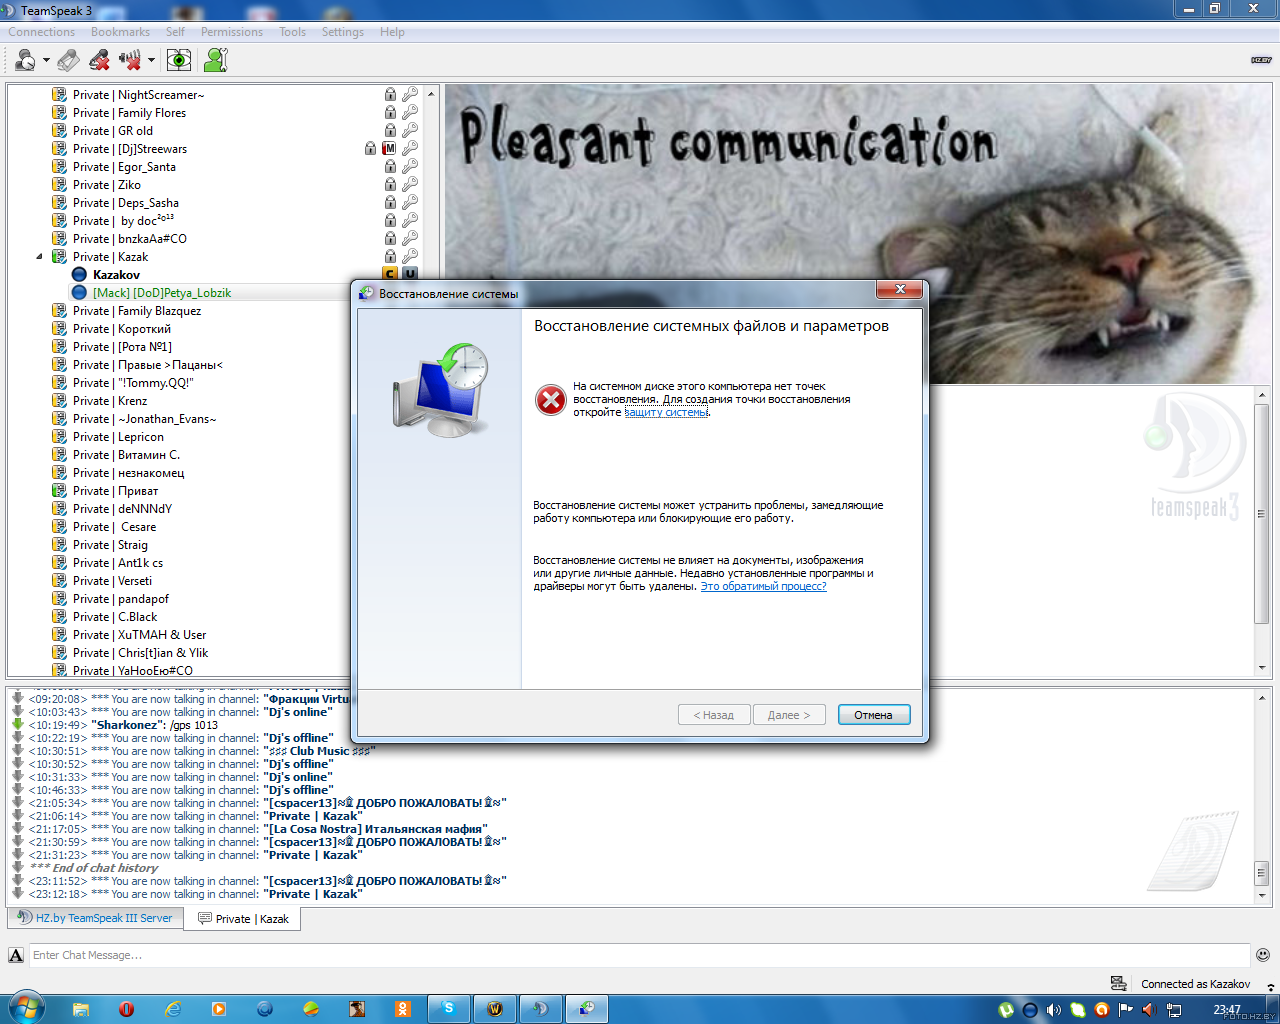
Task: Select channel Private | Family Blazquez
Action: [x=137, y=311]
